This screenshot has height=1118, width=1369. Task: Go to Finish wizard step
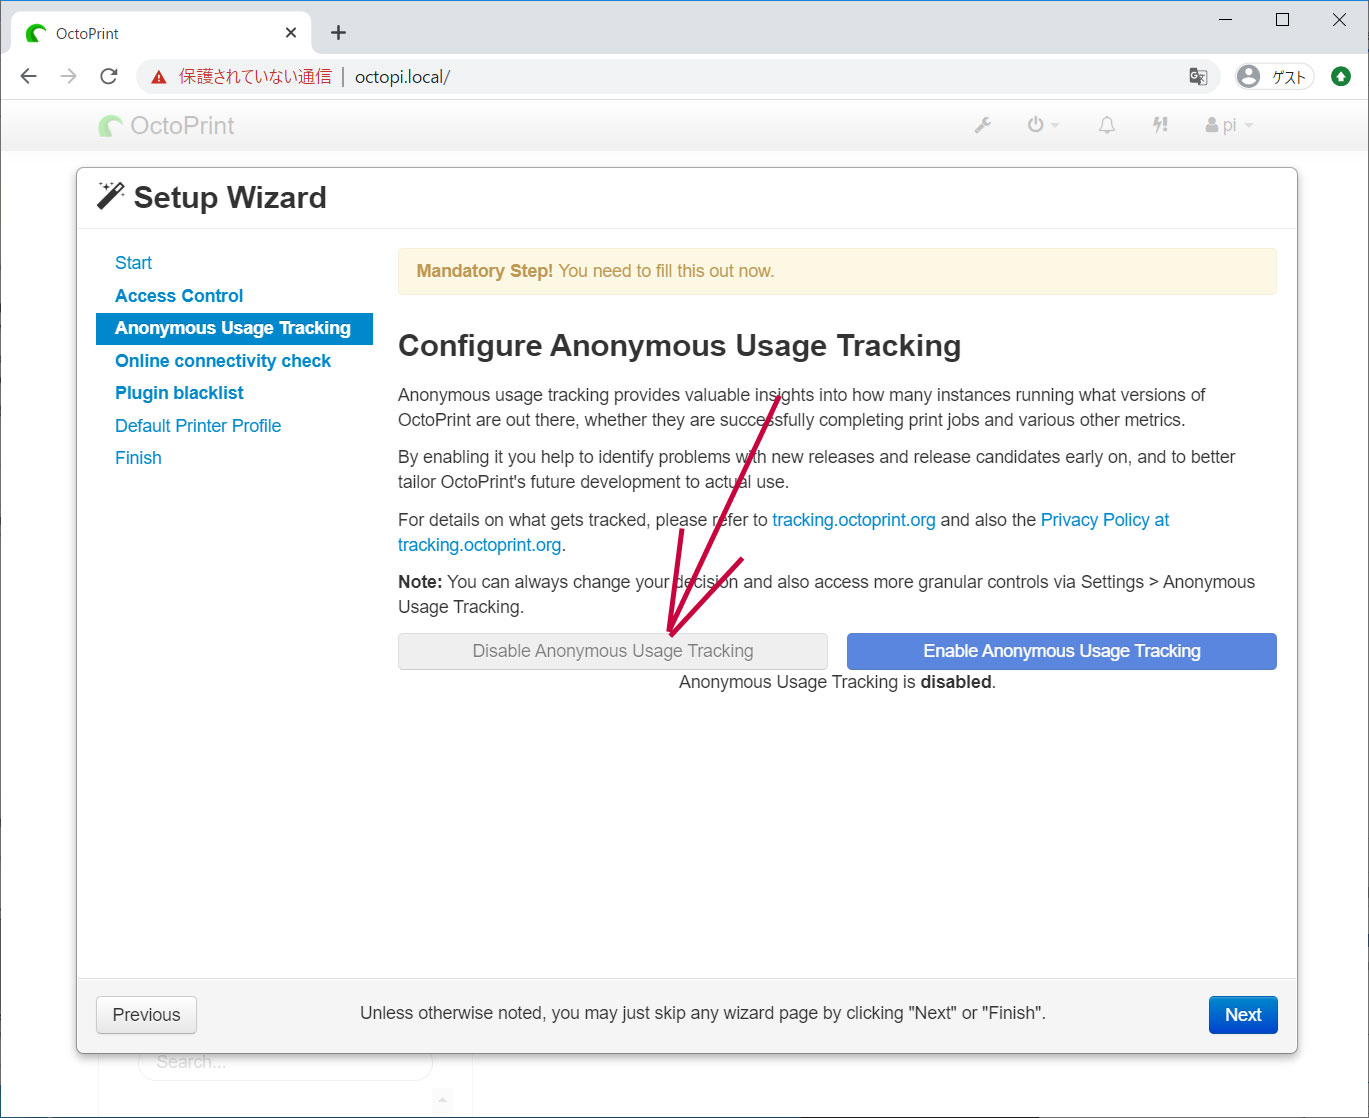(x=138, y=458)
